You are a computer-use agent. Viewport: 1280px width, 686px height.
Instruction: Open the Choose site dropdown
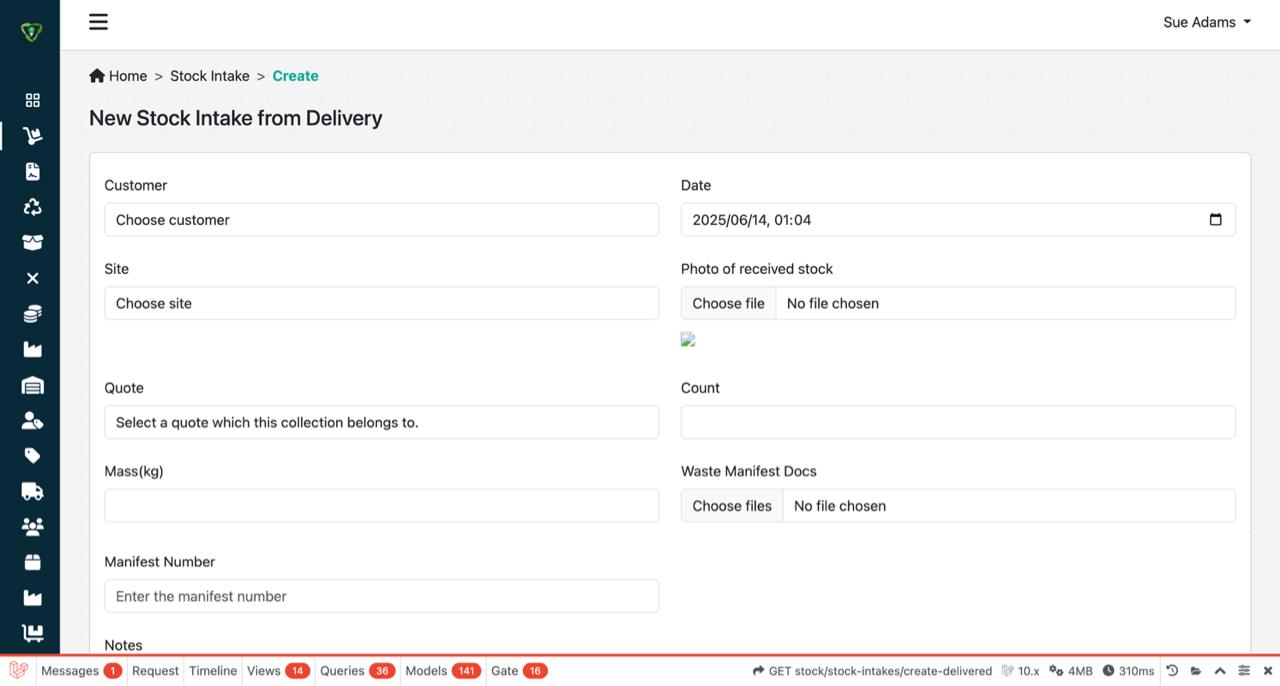coord(382,304)
